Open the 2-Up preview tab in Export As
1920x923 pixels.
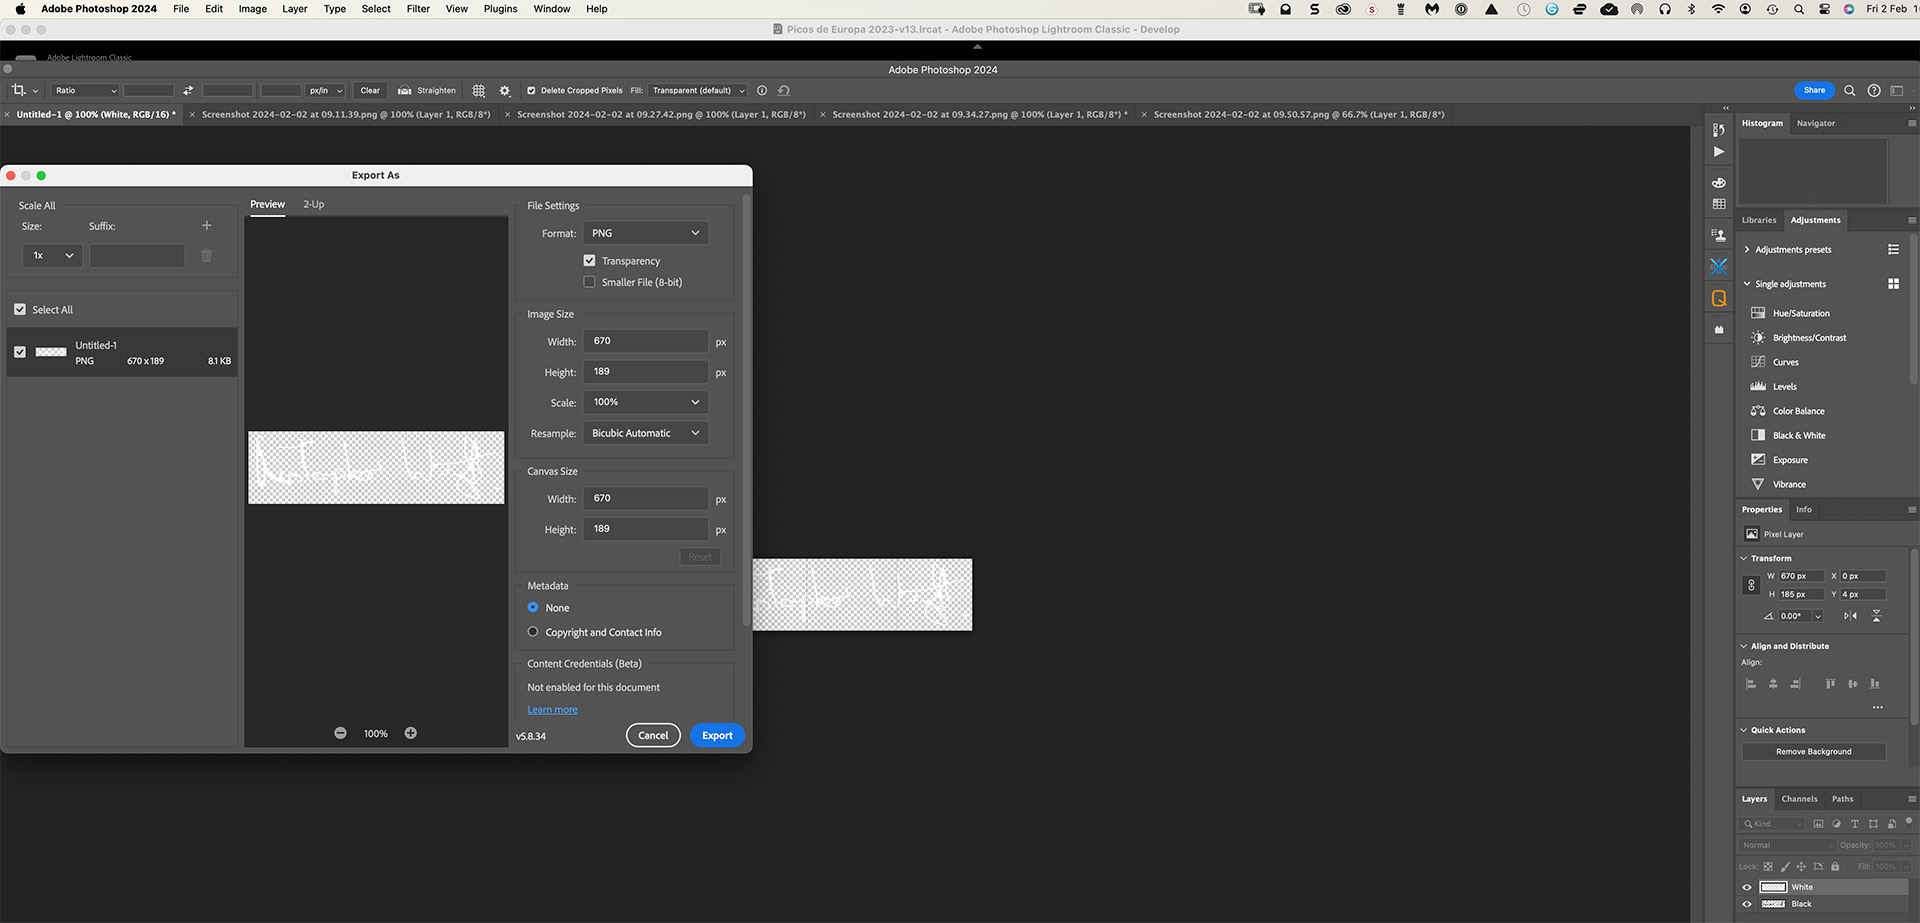[313, 204]
